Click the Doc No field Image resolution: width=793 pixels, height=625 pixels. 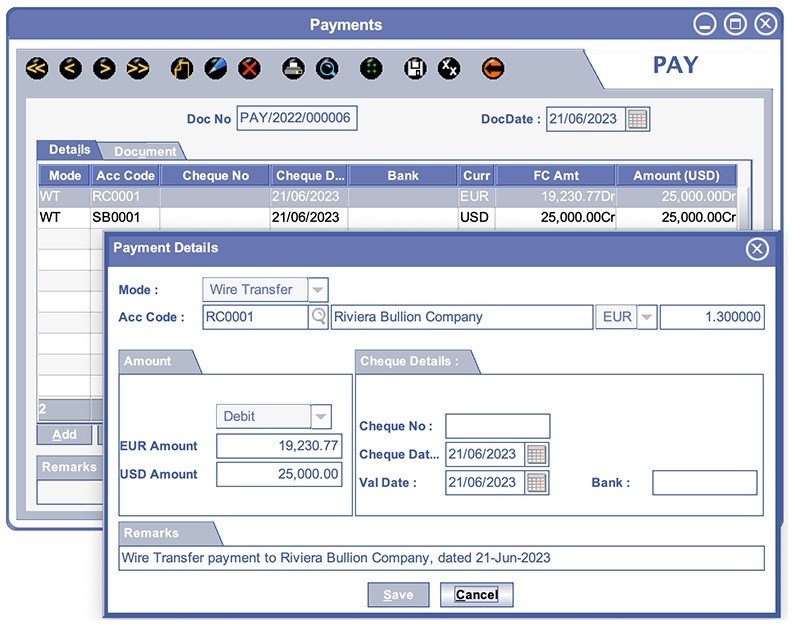(297, 118)
